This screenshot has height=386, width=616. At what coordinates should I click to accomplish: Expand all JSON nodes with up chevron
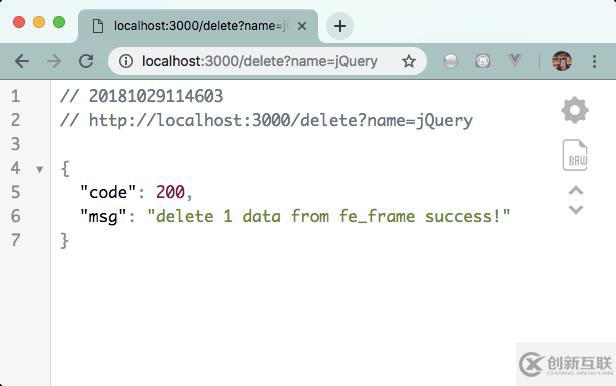pyautogui.click(x=576, y=191)
